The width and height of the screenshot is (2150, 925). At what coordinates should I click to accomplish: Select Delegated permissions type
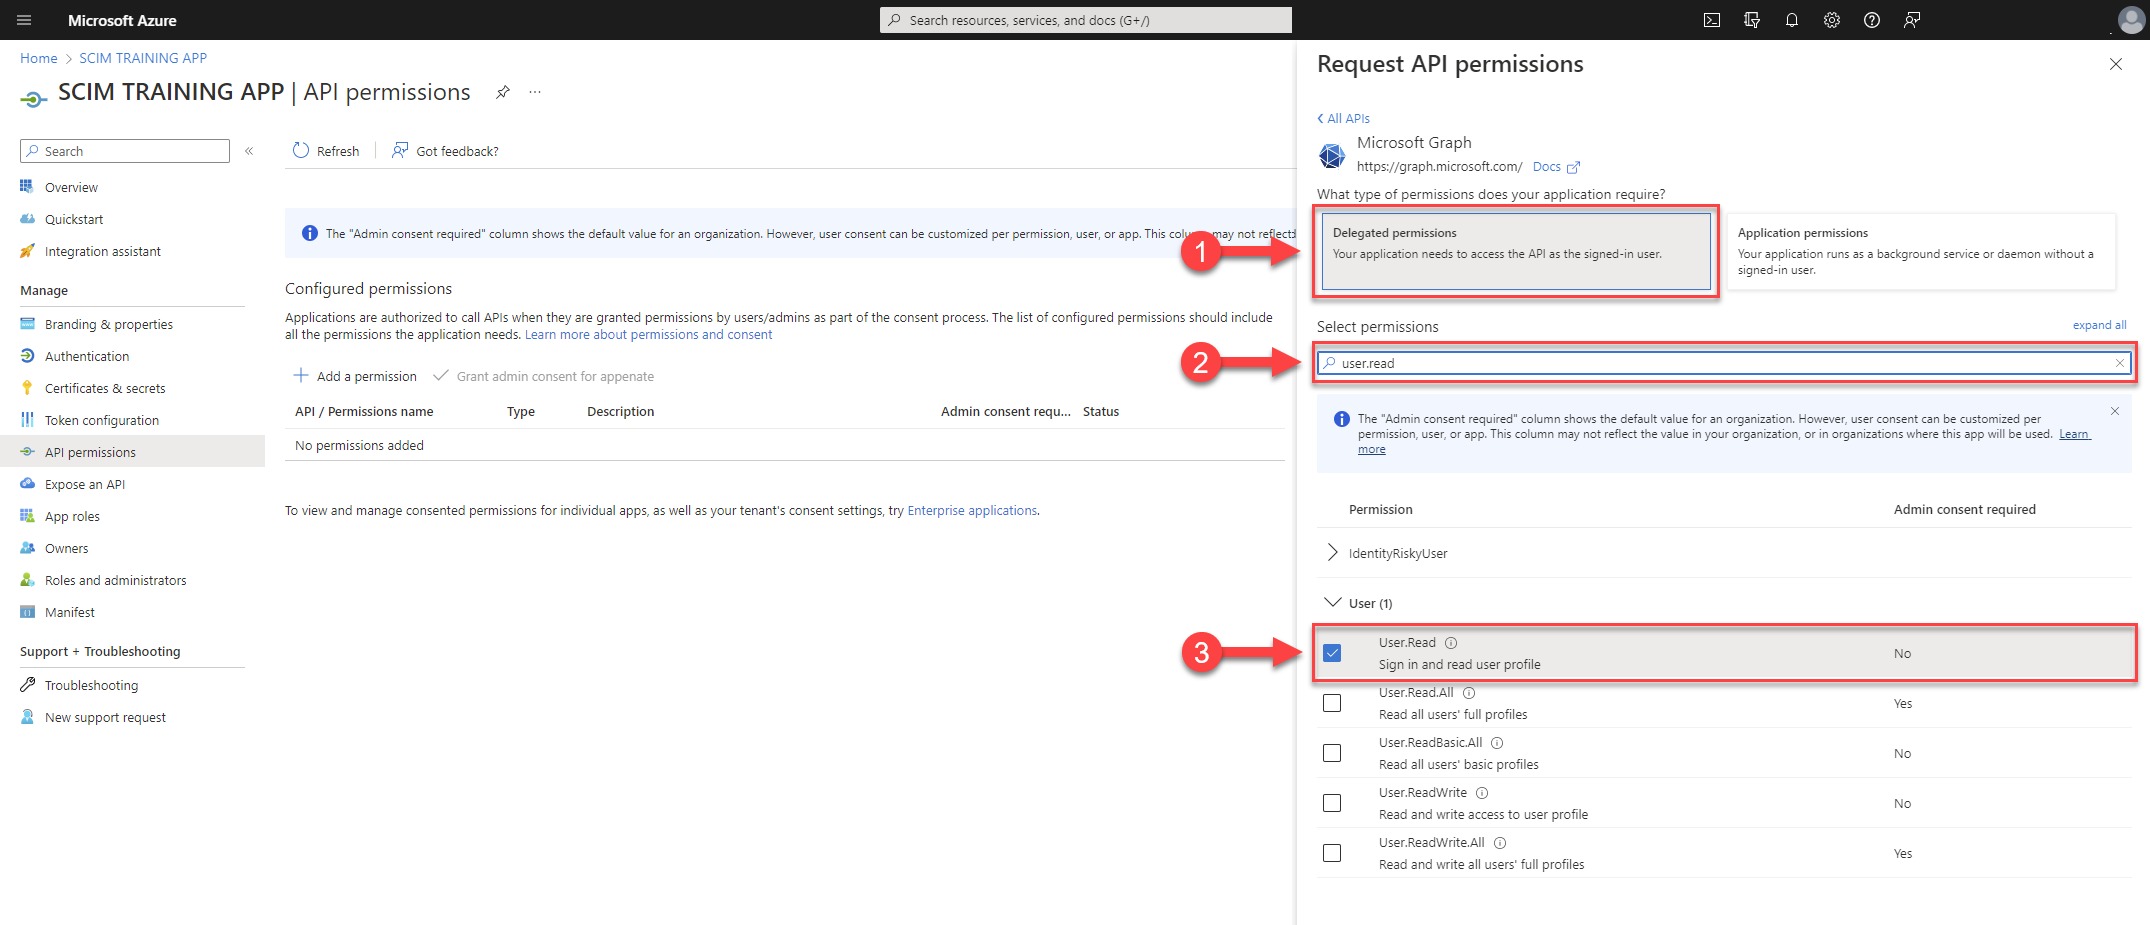click(x=1516, y=251)
